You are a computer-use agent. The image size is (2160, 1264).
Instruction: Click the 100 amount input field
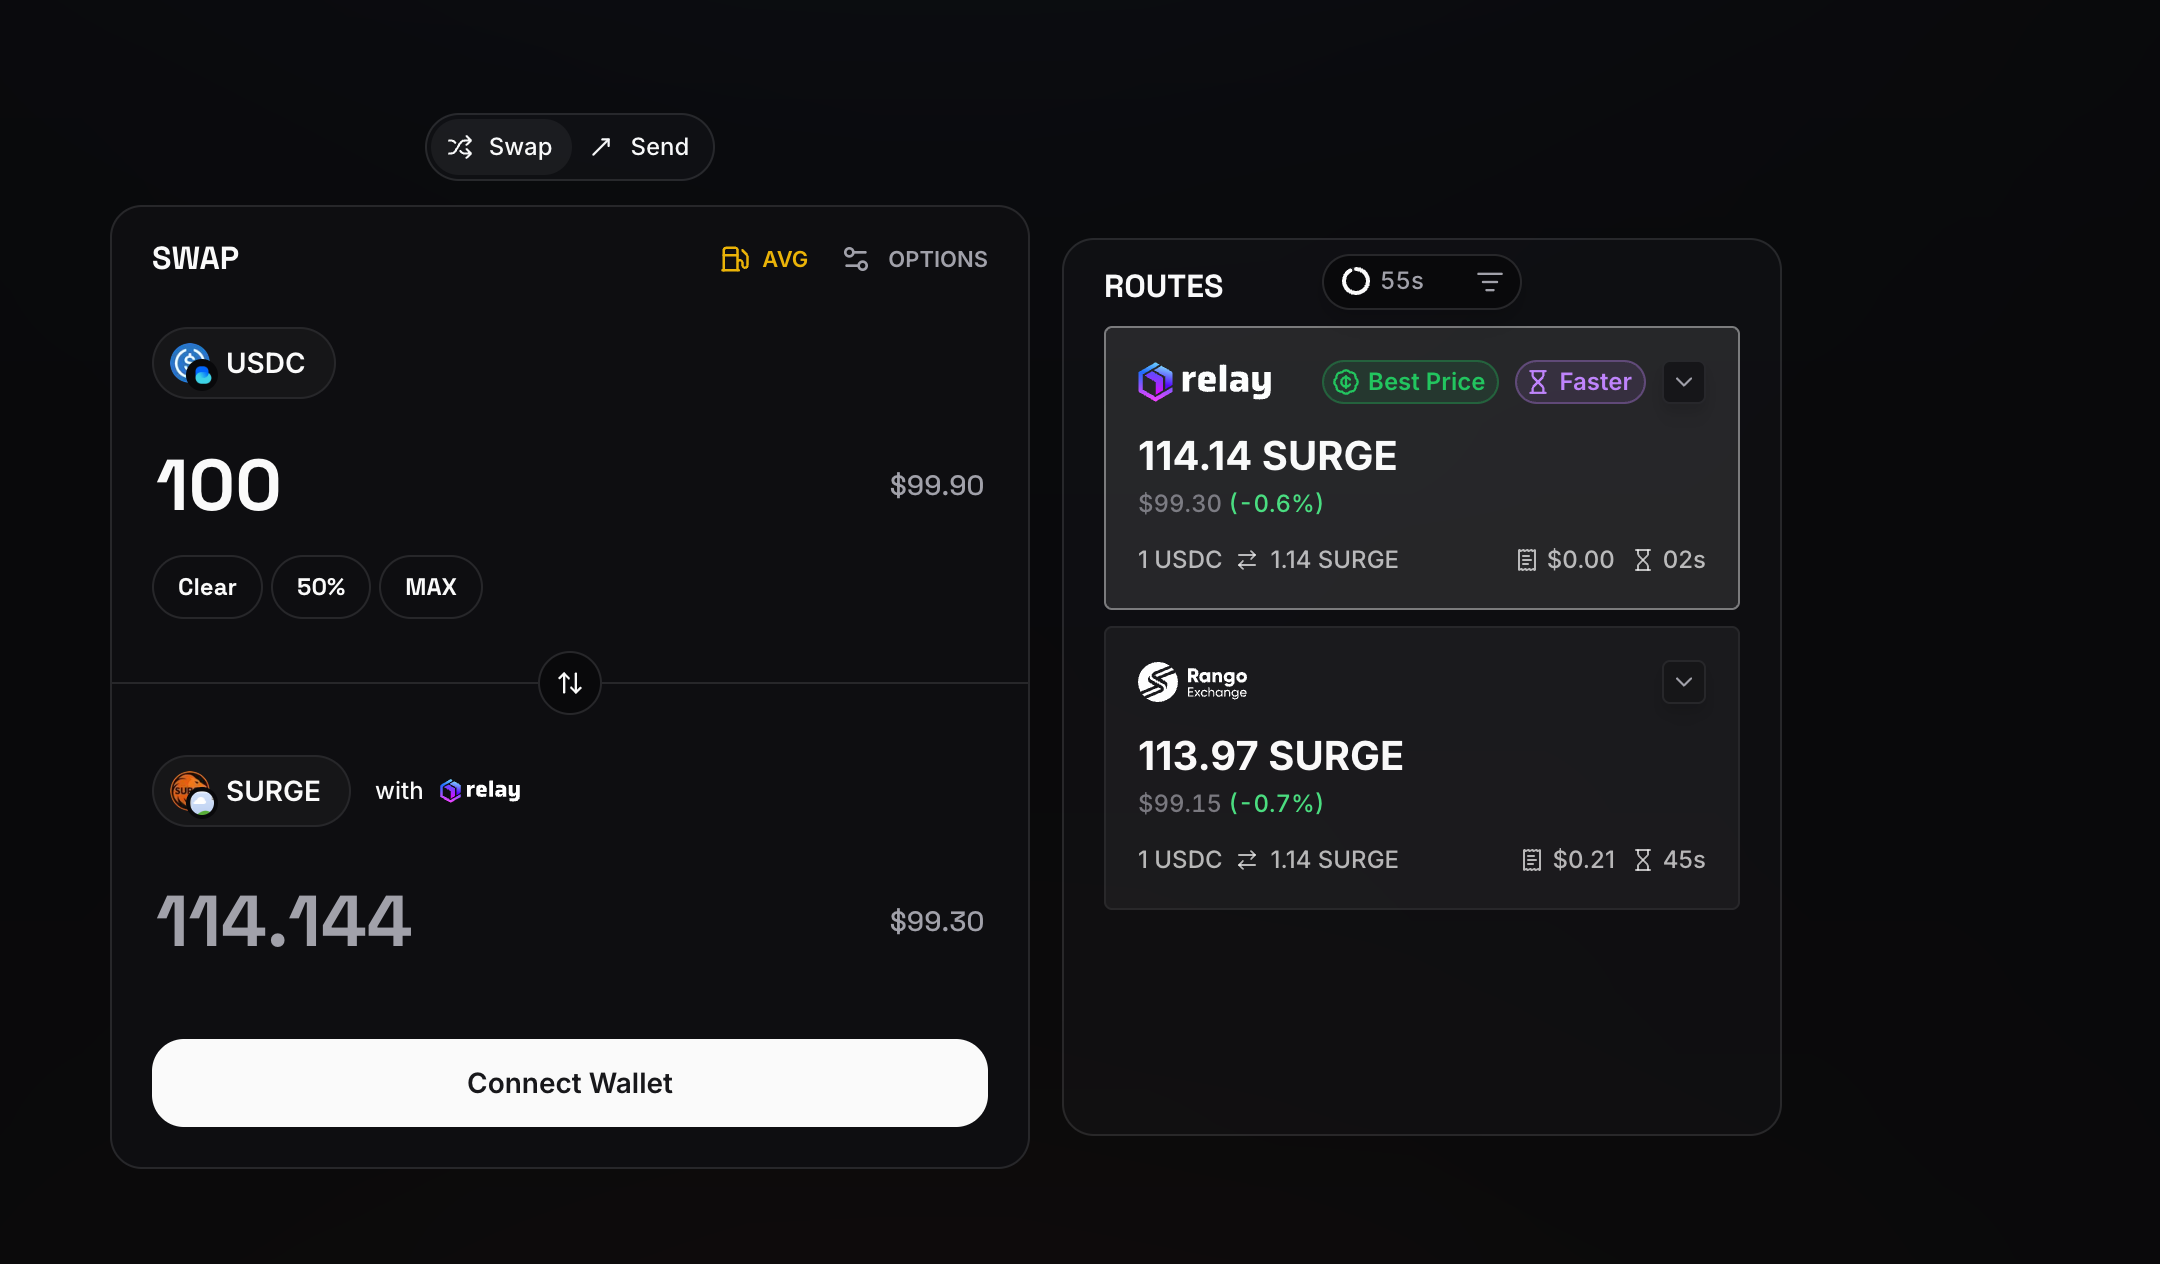tap(220, 486)
